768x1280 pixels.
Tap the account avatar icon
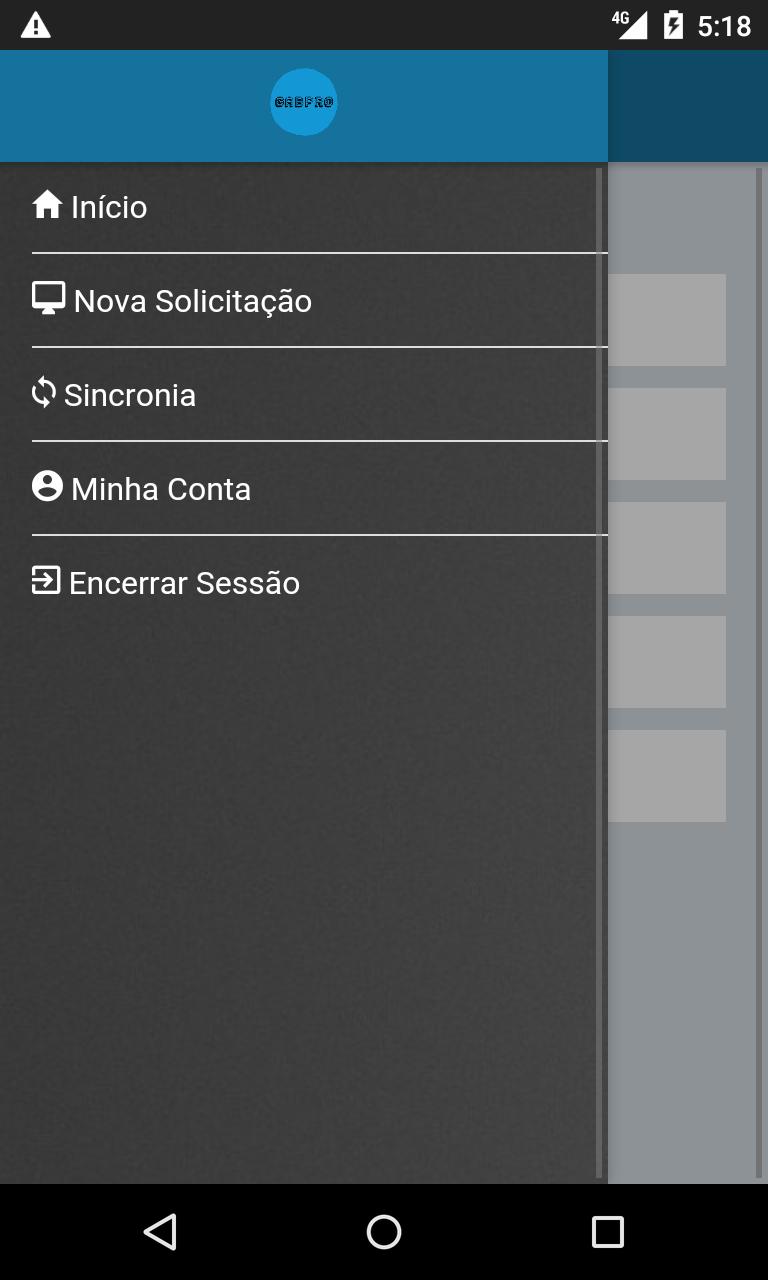pos(47,486)
